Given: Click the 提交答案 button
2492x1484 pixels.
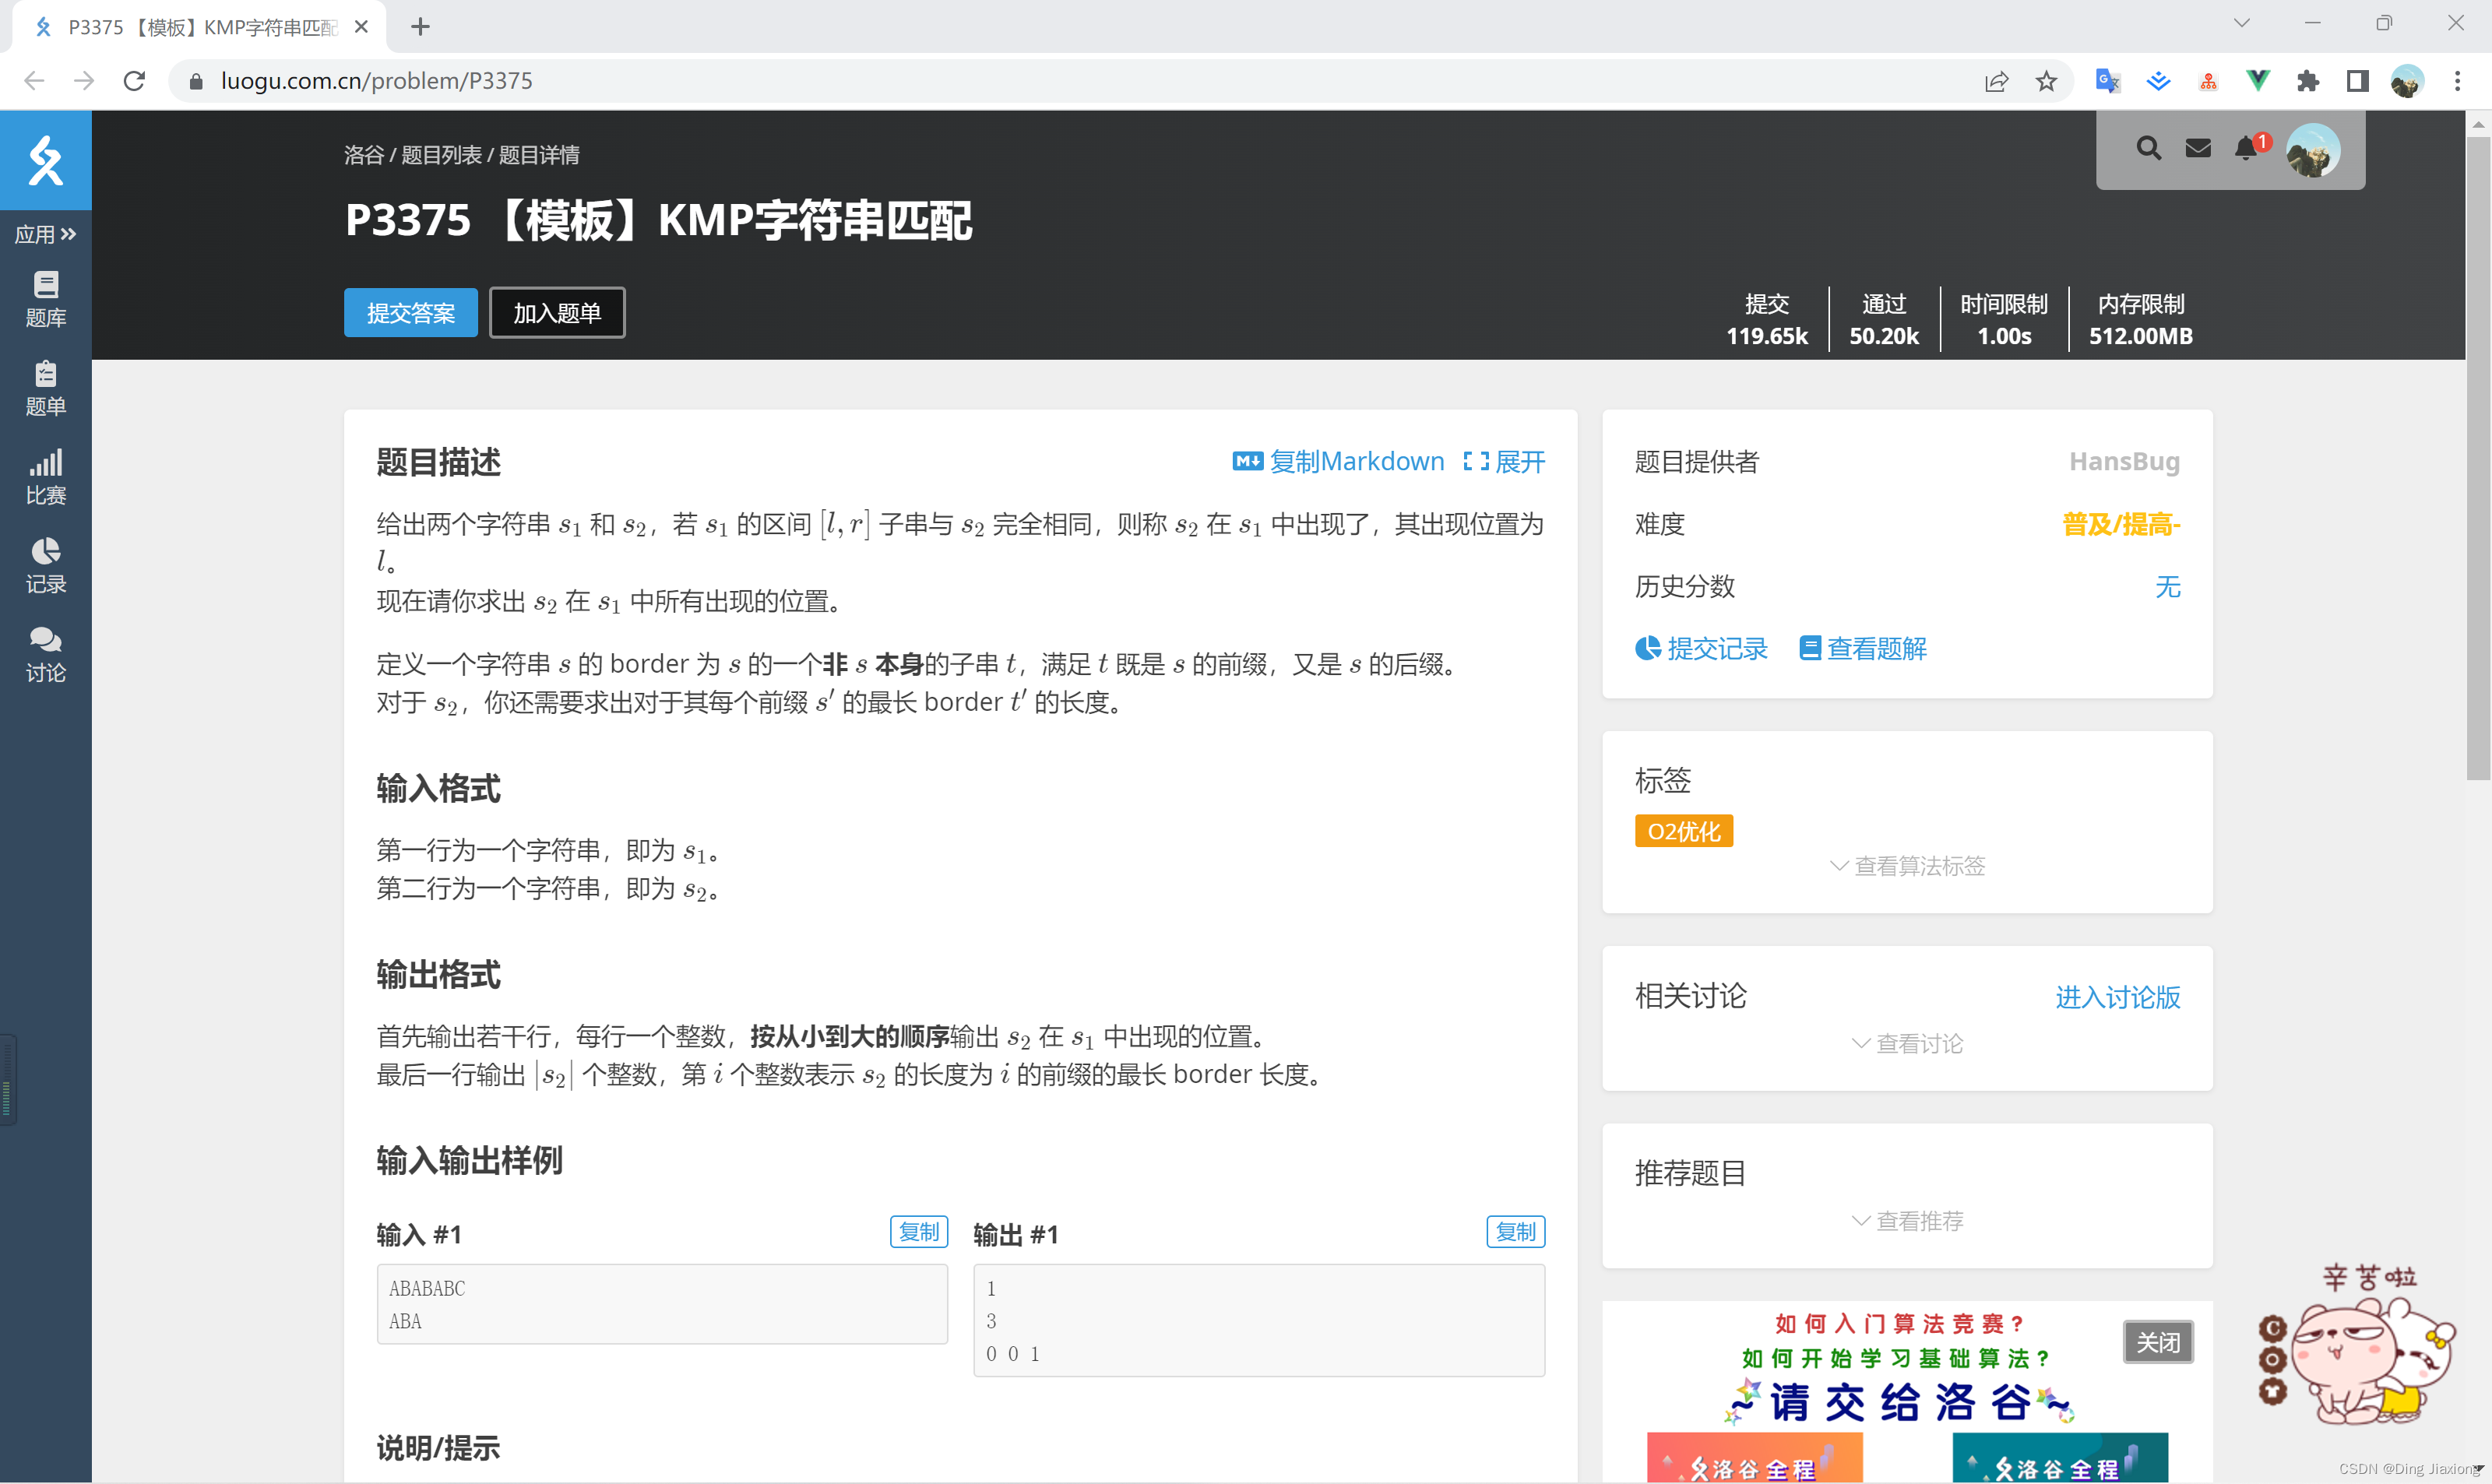Looking at the screenshot, I should (x=410, y=312).
